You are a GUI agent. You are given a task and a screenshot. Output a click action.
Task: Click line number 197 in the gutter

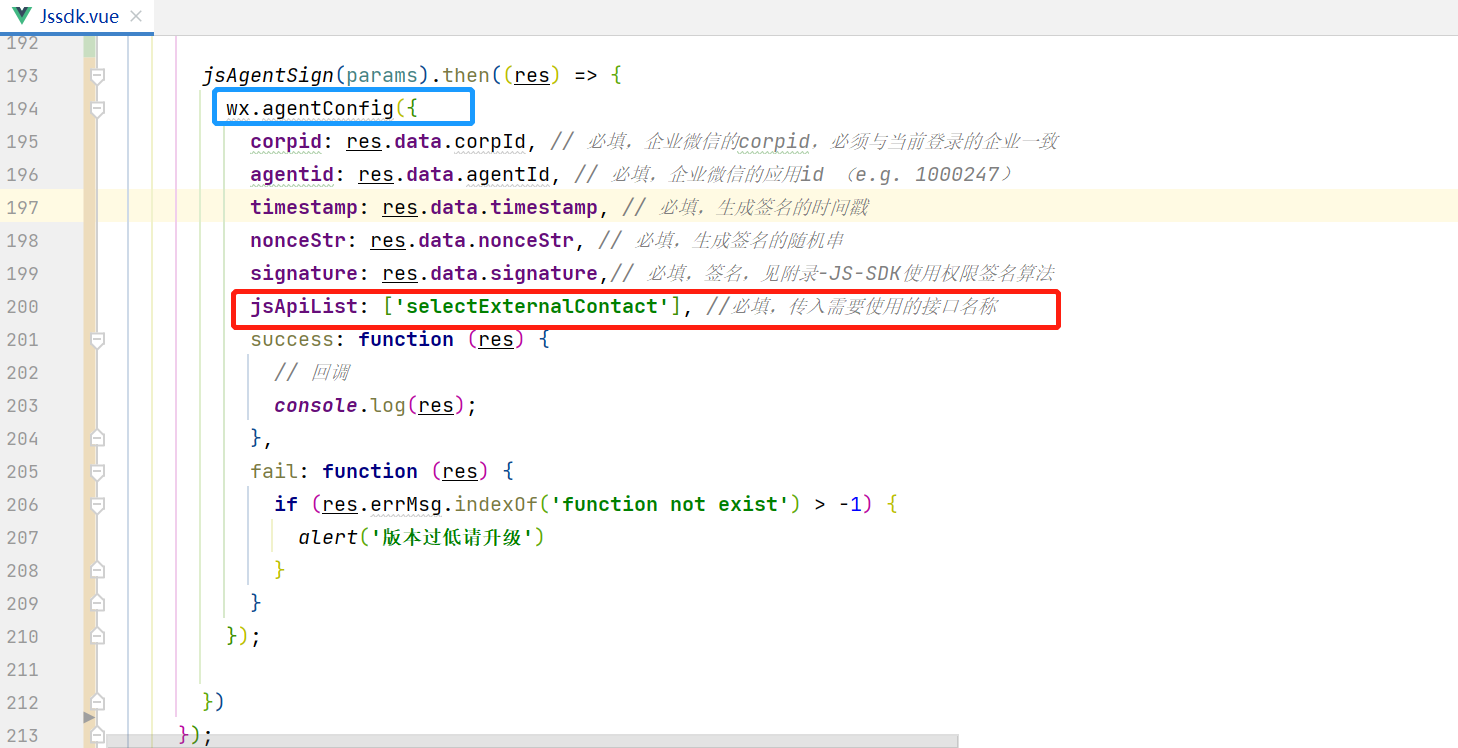coord(22,207)
